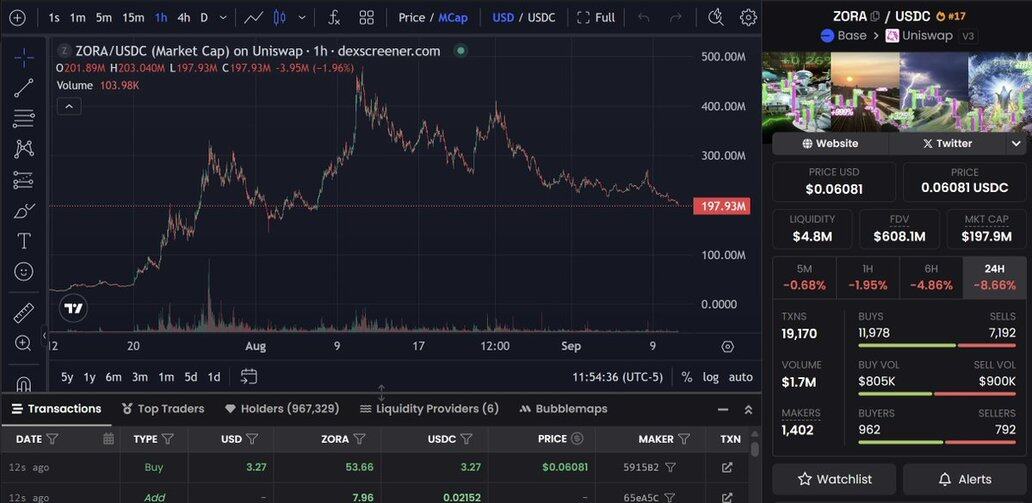Open the forecasting and measurement tool
The height and width of the screenshot is (503, 1032).
[x=24, y=180]
